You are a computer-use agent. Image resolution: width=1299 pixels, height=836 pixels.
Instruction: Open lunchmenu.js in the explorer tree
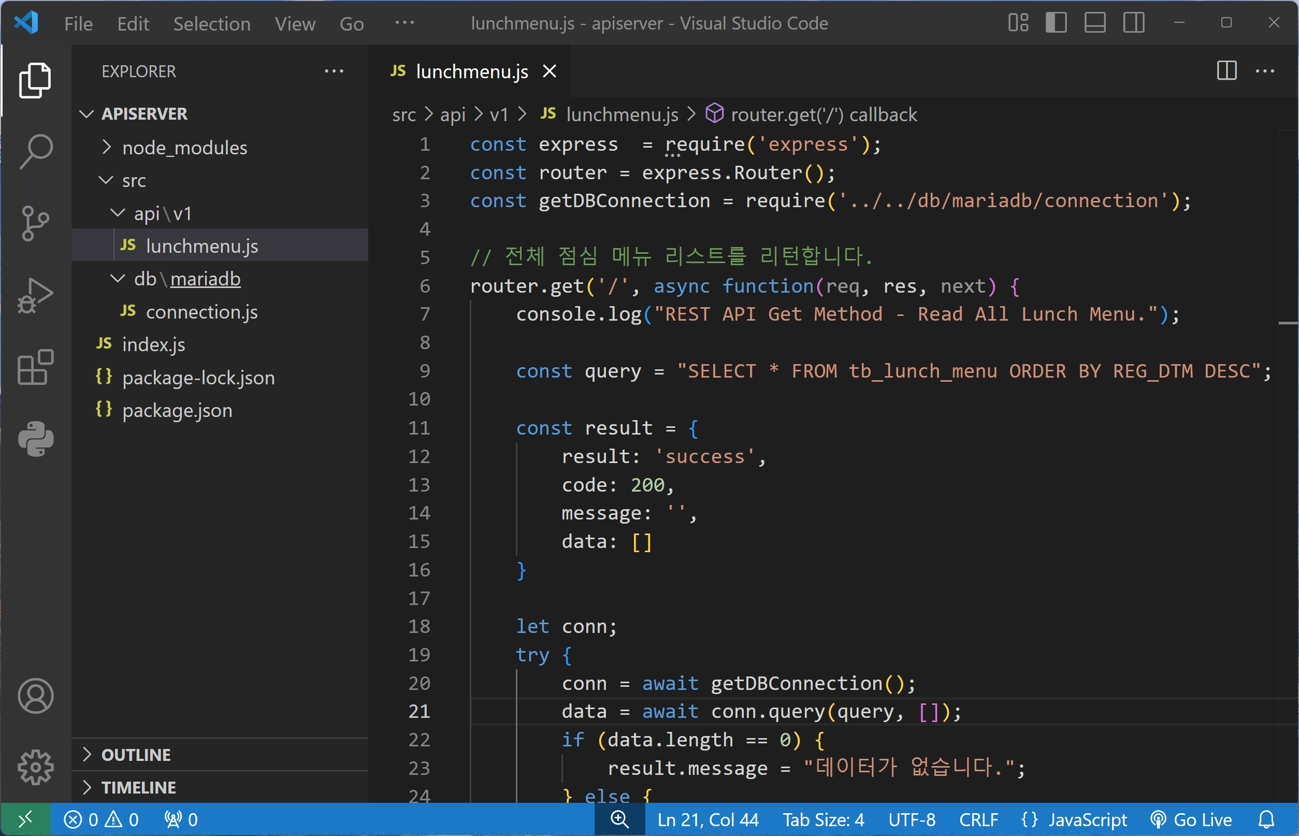point(220,246)
